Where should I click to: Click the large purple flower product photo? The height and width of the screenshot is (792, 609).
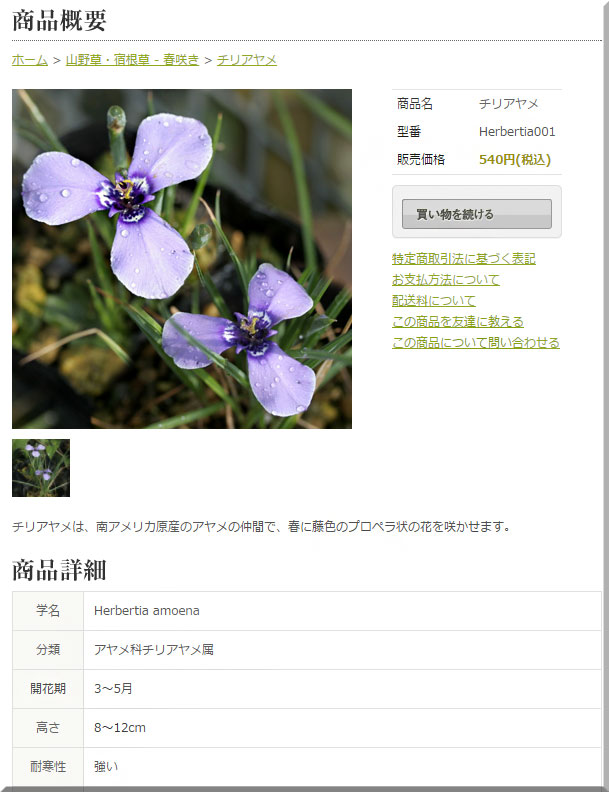pos(182,259)
